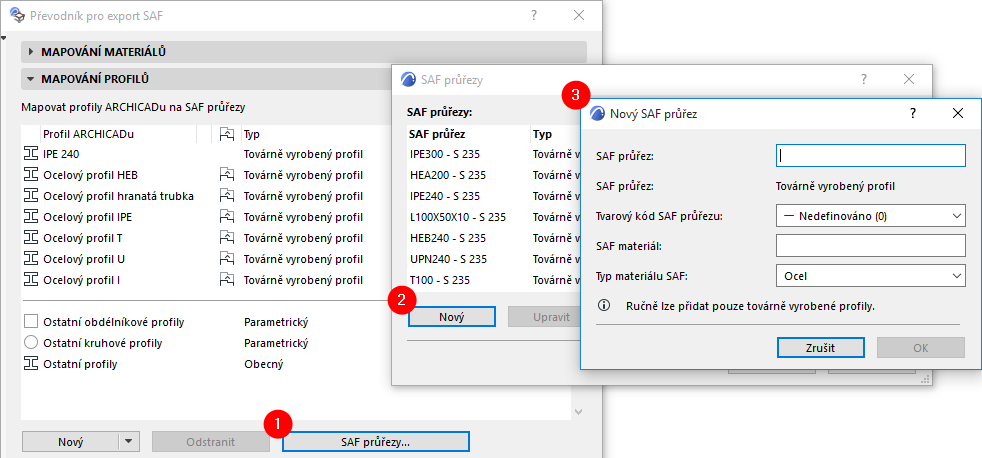
Task: Click help button in Nový SAF průřez dialog
Action: (x=912, y=113)
